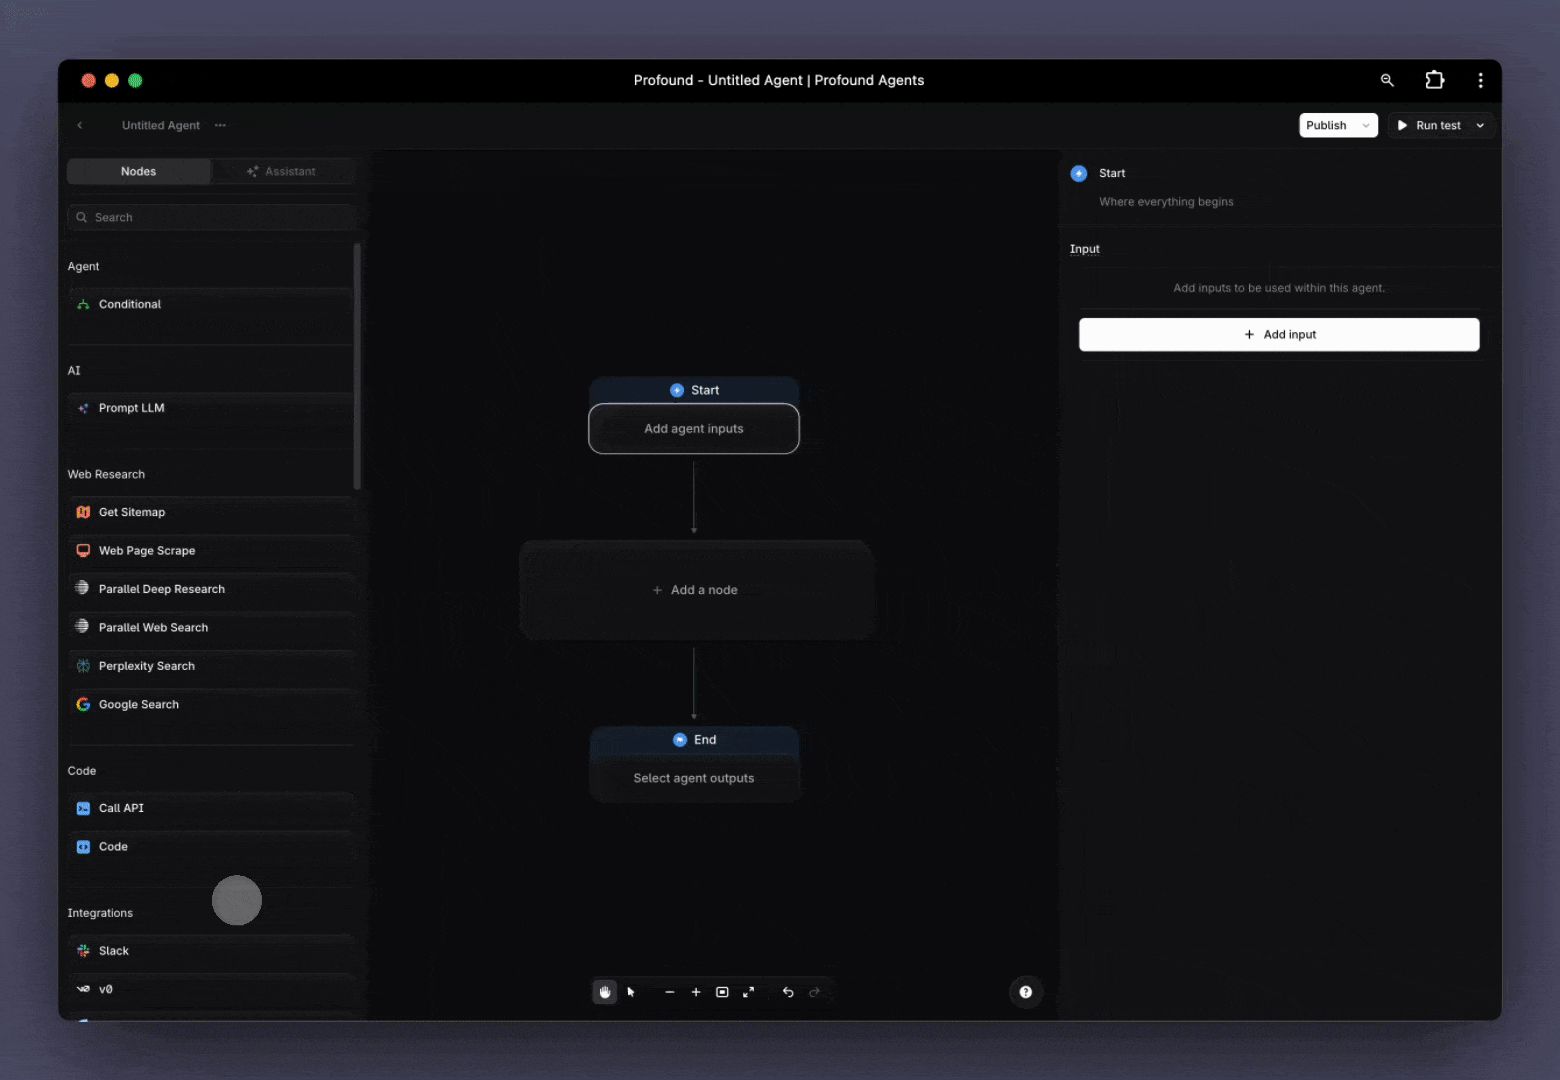
Task: Select the pointer selection tool
Action: pyautogui.click(x=631, y=992)
